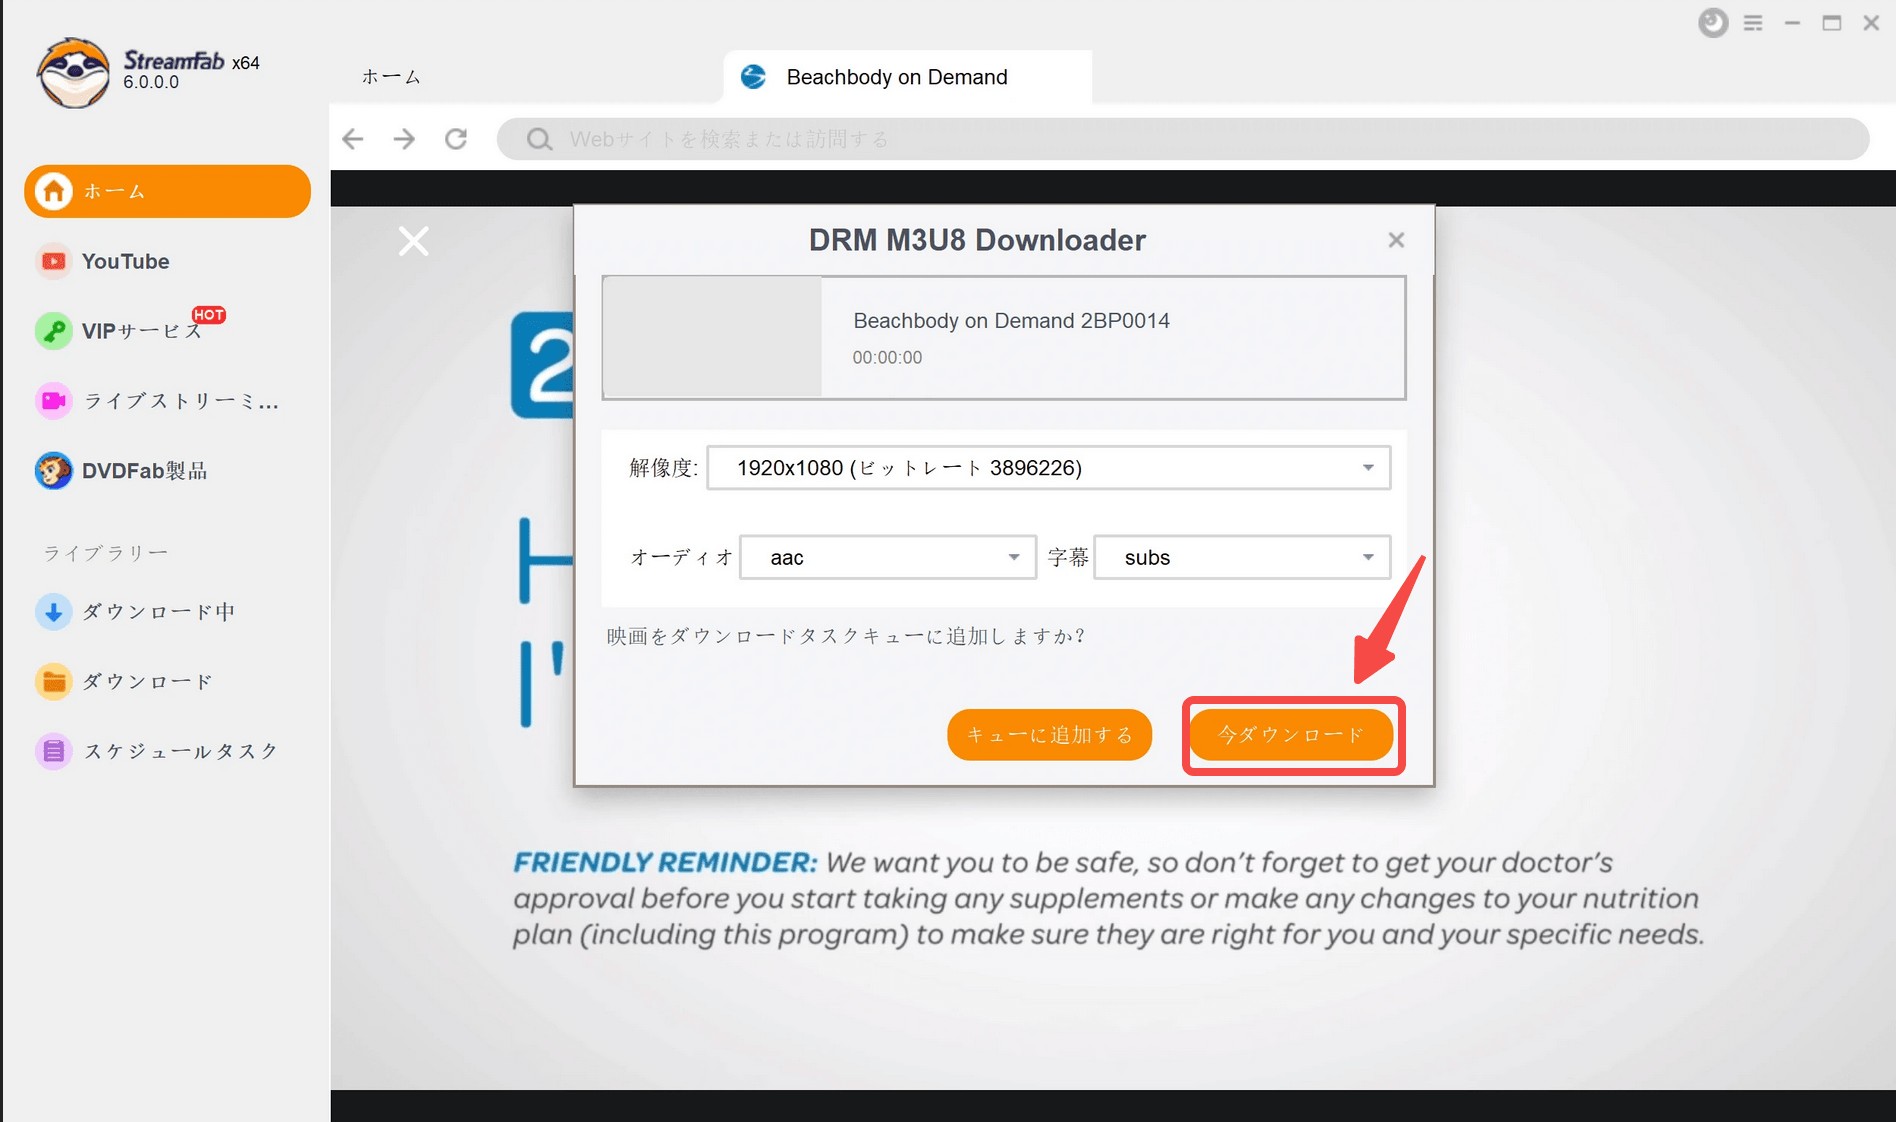Click the YouTube icon in sidebar
1896x1122 pixels.
(54, 261)
